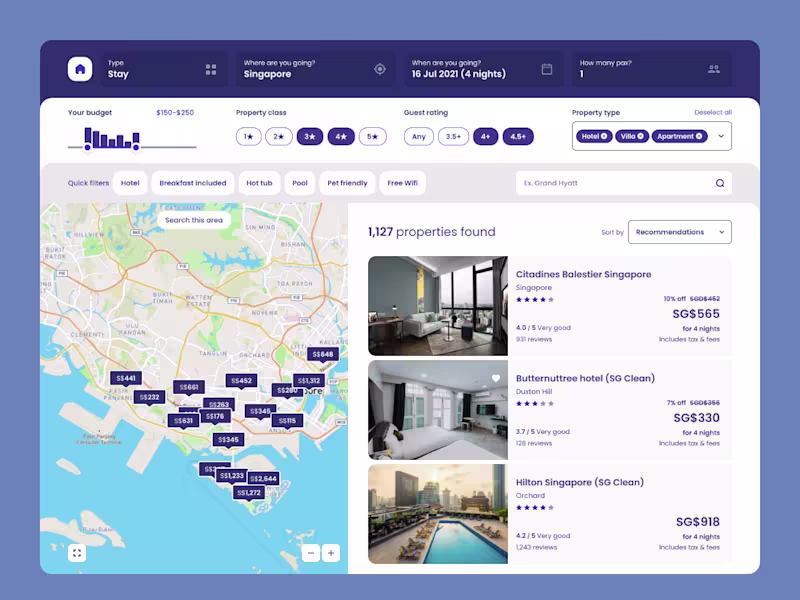Viewport: 800px width, 600px height.
Task: Click the guests people icon
Action: (x=714, y=69)
